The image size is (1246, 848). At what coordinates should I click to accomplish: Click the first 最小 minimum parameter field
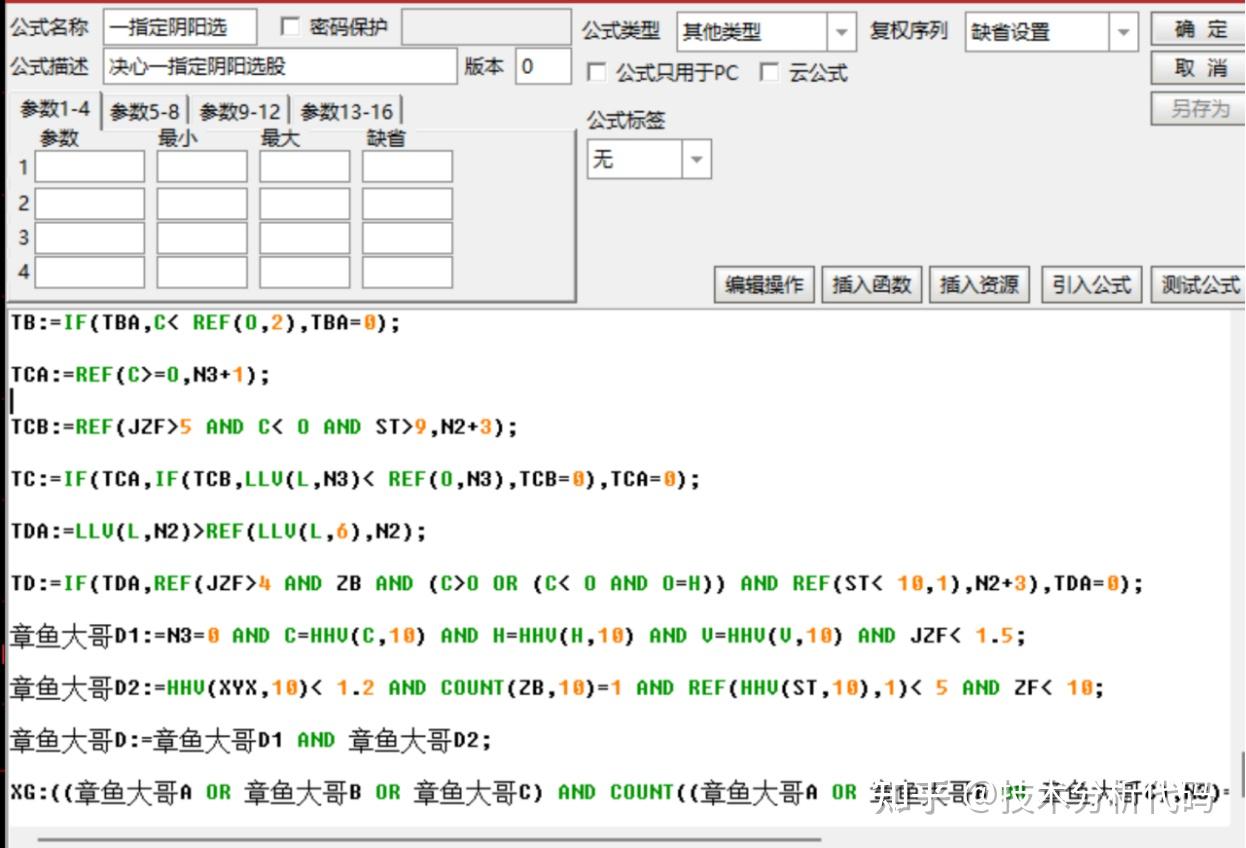(201, 167)
